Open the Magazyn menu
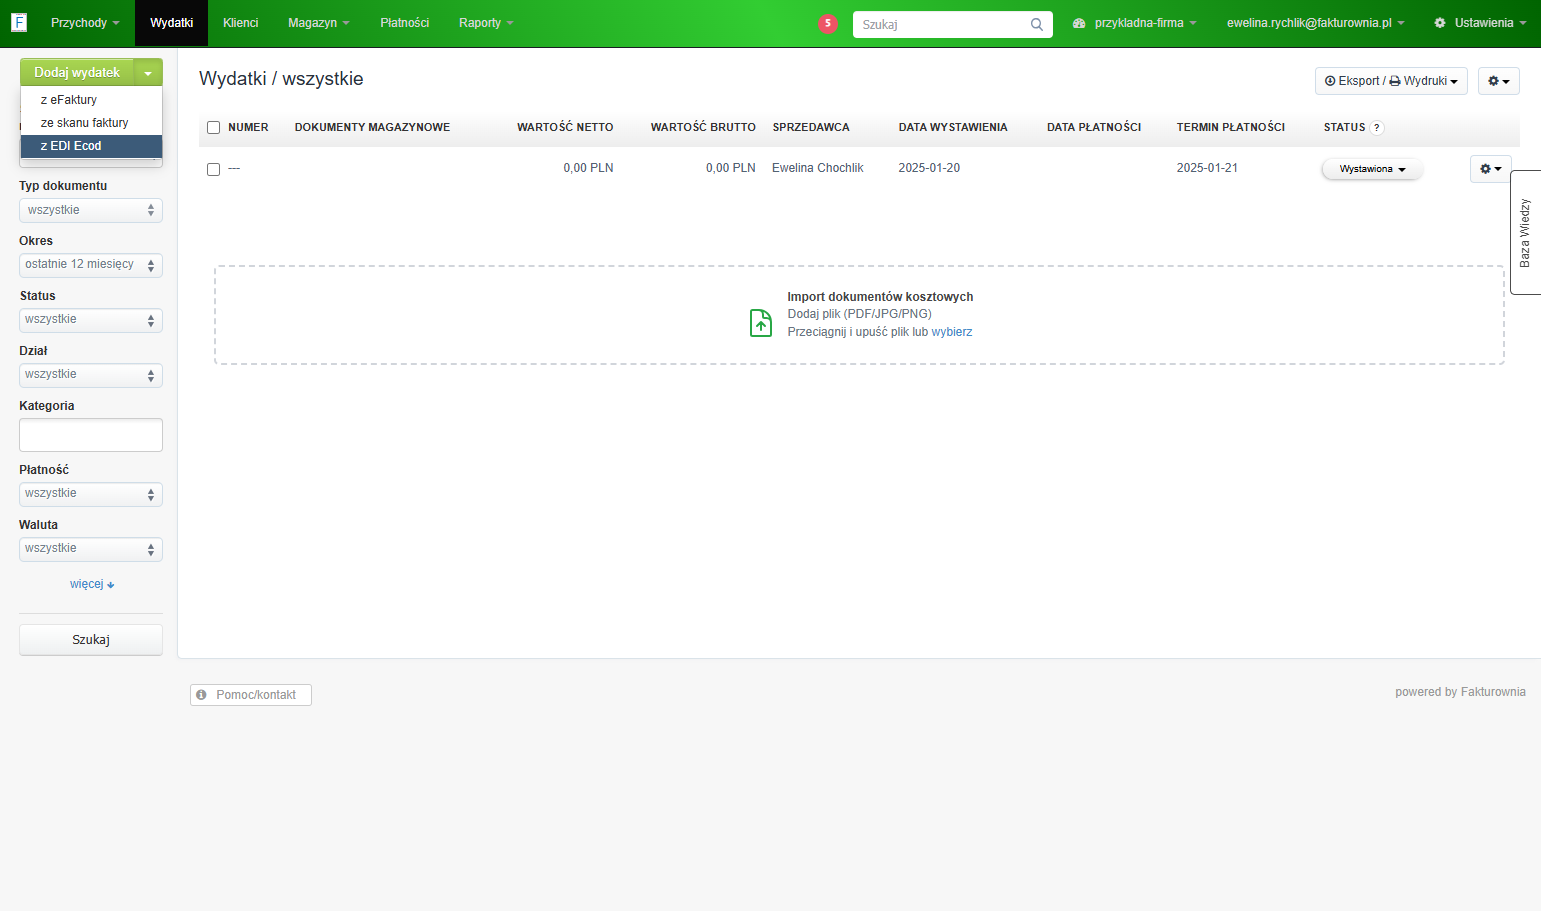Viewport: 1541px width, 911px height. 318,23
